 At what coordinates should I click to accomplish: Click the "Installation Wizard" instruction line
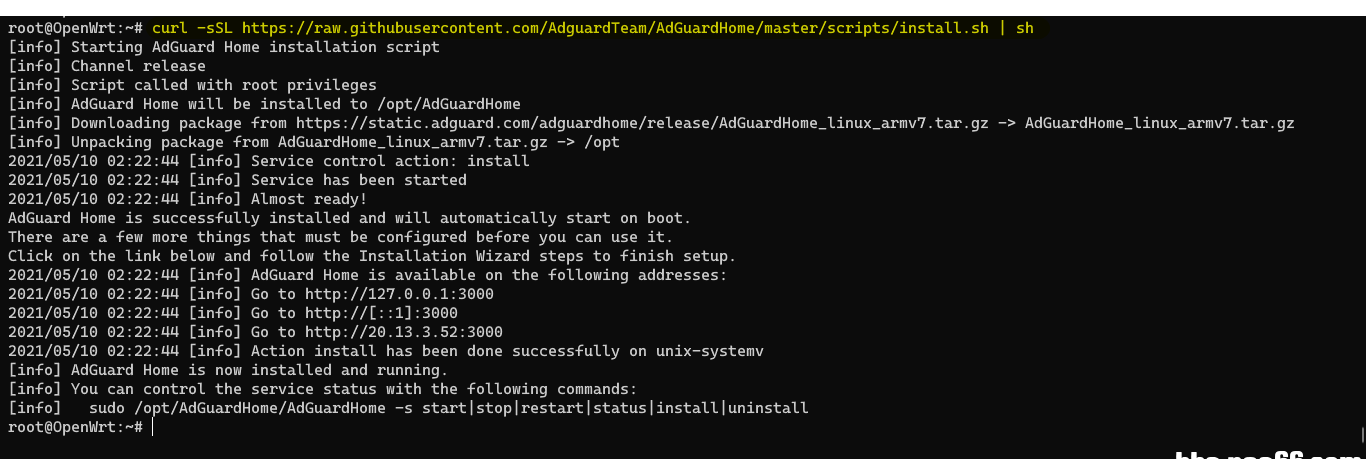point(372,256)
